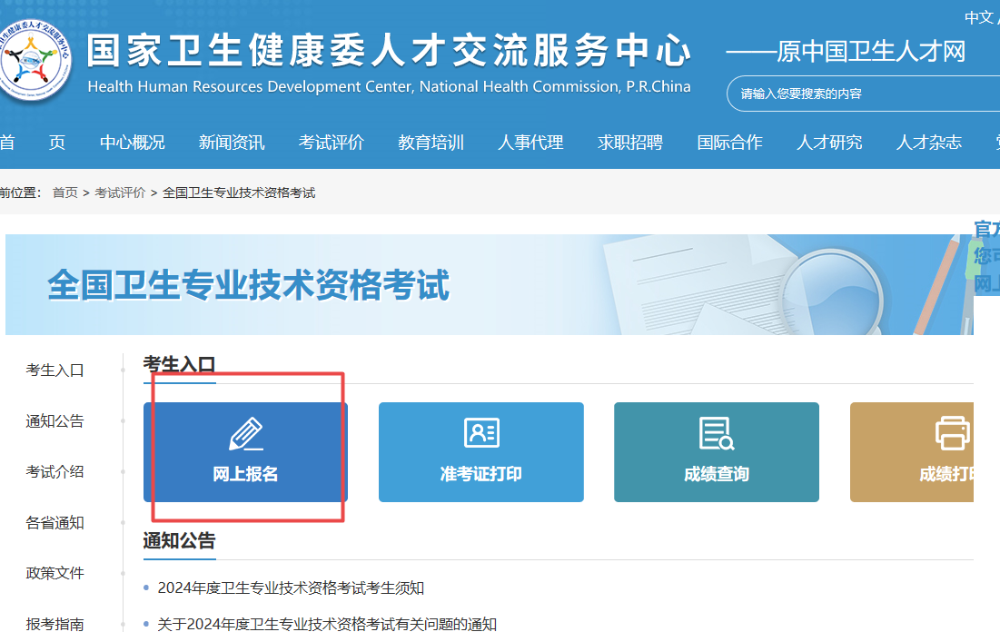The height and width of the screenshot is (632, 1000).
Task: Open the 新闻资讯 navigation menu
Action: coord(232,142)
